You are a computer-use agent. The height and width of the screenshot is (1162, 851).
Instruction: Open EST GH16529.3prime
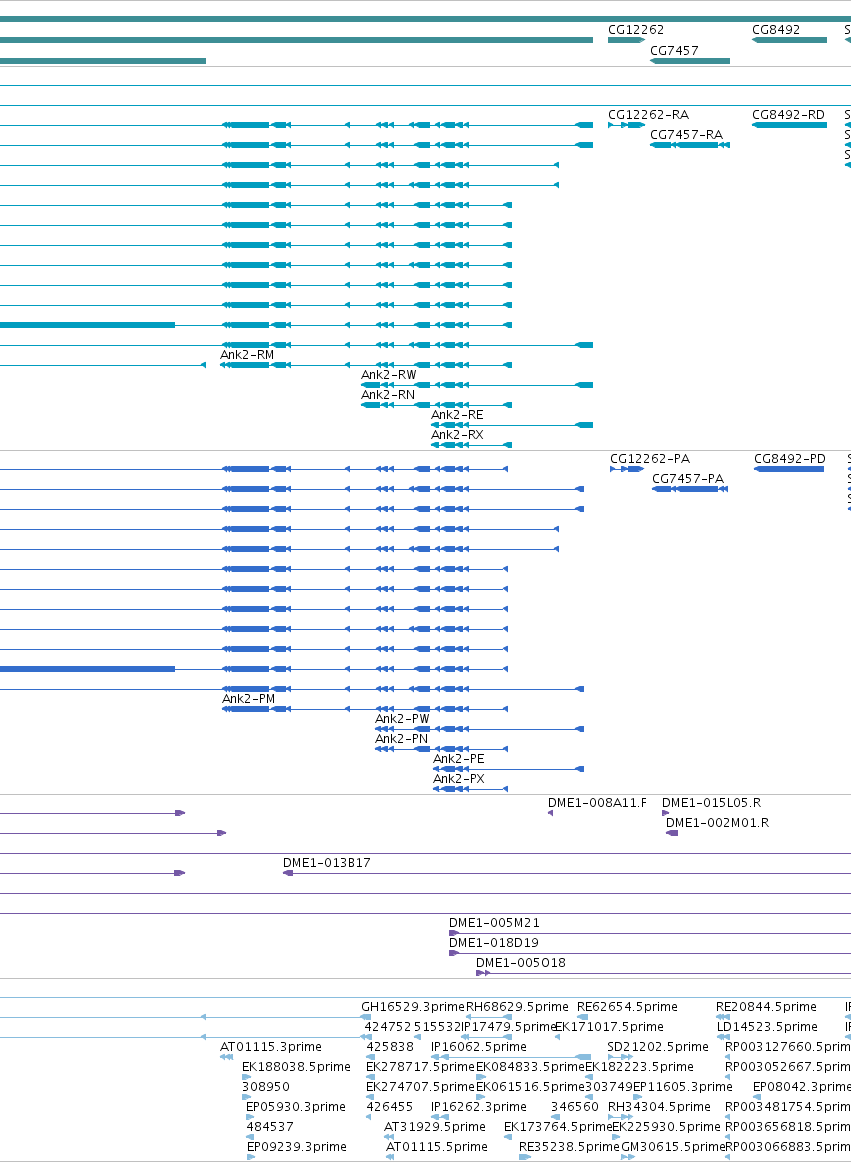click(413, 1007)
